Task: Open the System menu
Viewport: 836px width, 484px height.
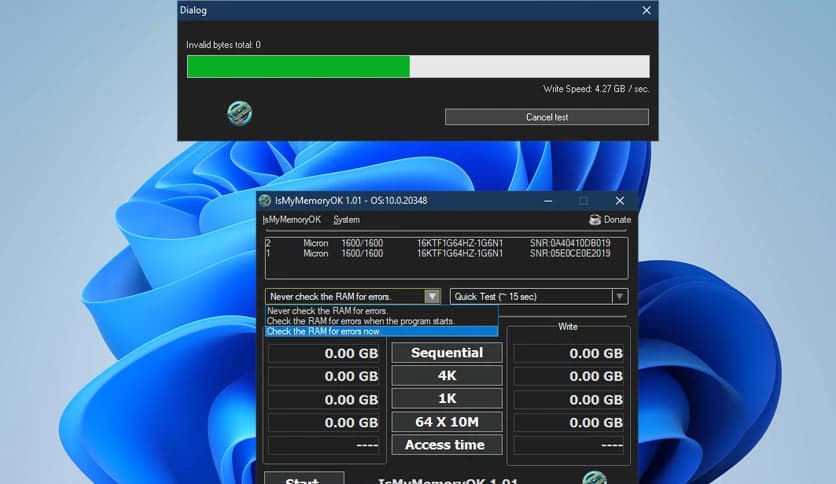Action: [x=346, y=220]
